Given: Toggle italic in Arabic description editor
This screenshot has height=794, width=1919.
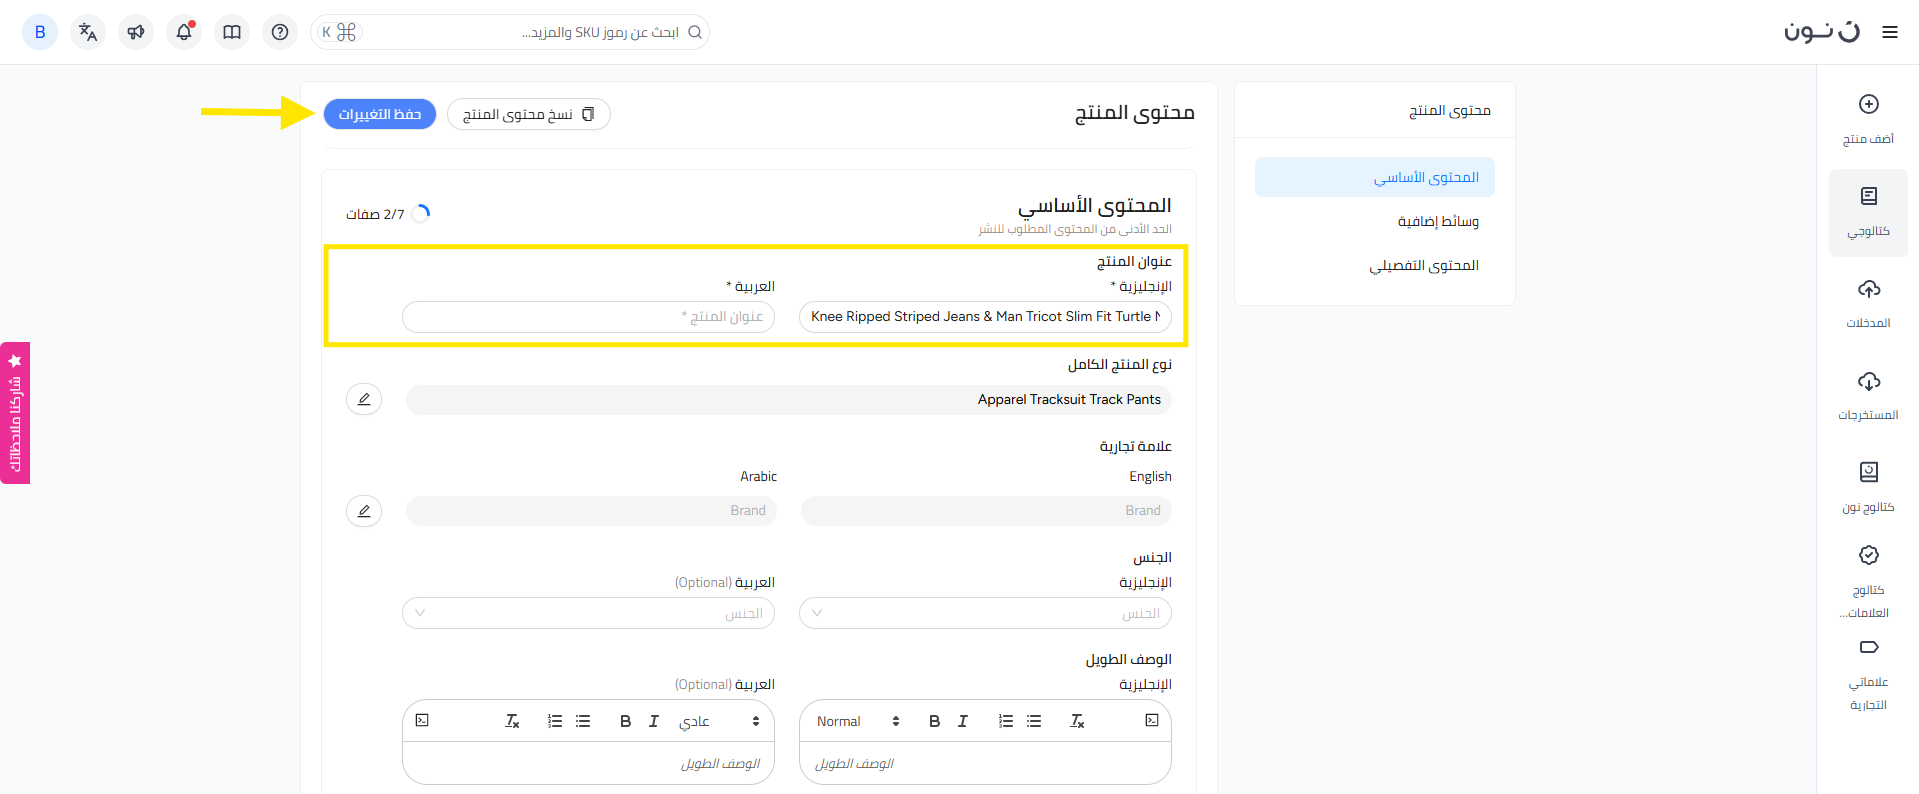Looking at the screenshot, I should tap(653, 721).
